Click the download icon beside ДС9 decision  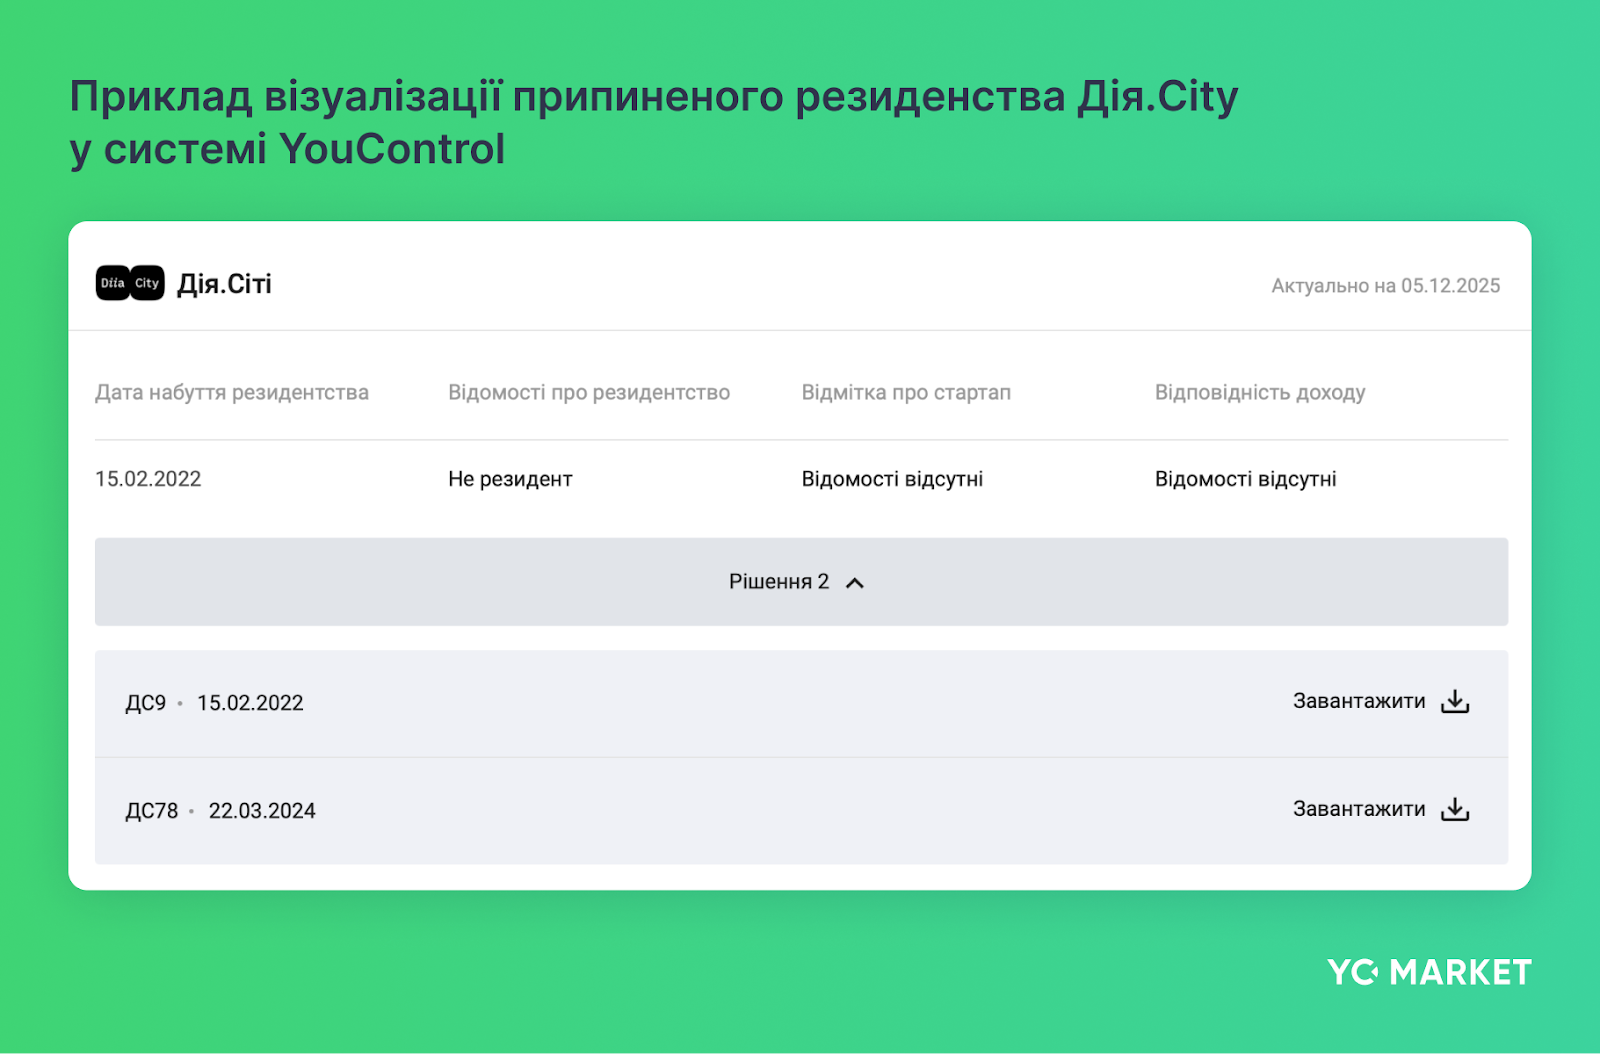(x=1455, y=701)
